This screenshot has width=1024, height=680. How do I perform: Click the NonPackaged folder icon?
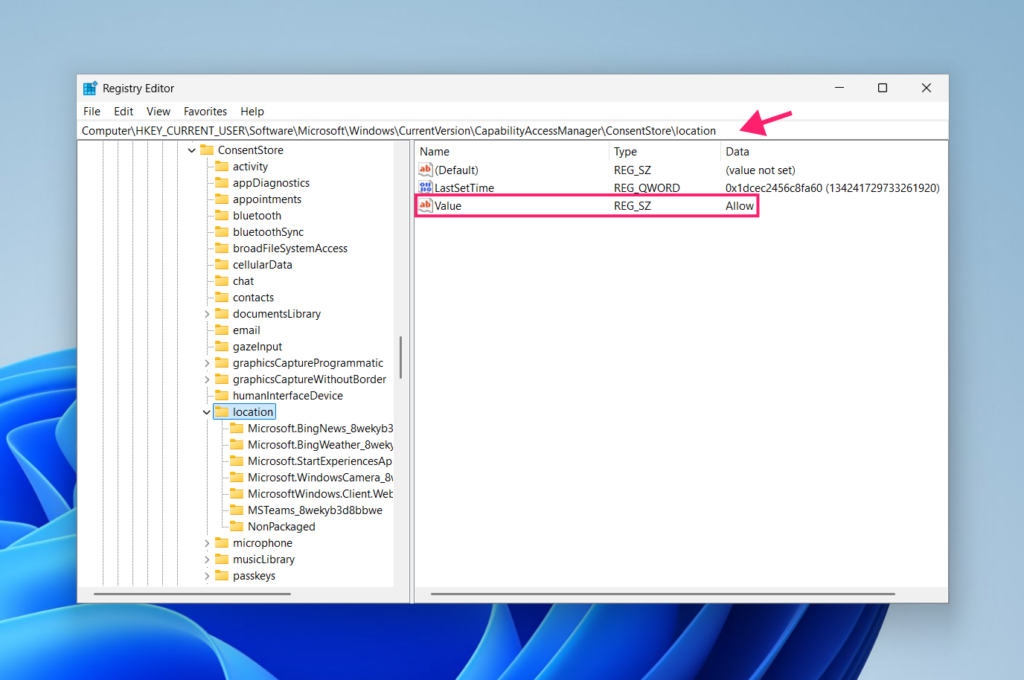pos(237,526)
